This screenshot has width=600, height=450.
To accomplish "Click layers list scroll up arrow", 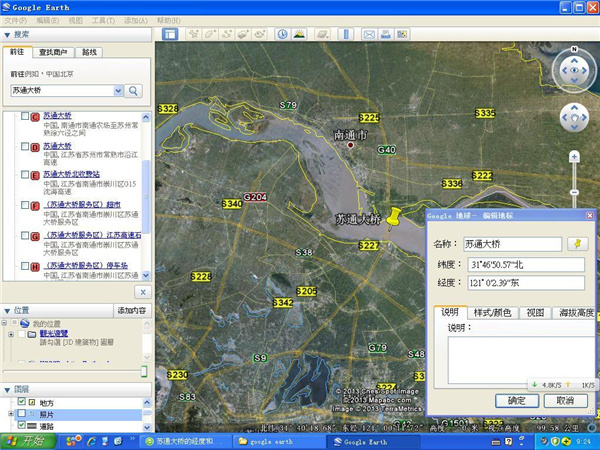I will tap(147, 403).
